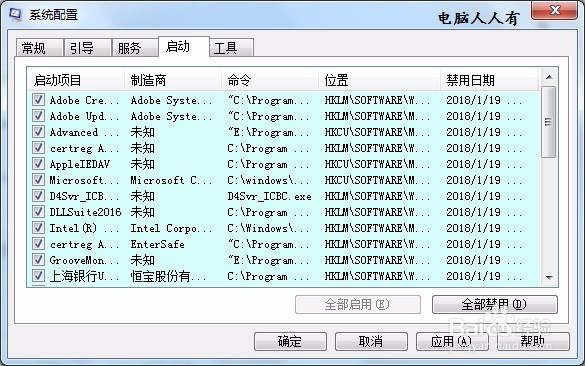
Task: Click the EnterSafe manufacturer cell
Action: click(x=157, y=244)
